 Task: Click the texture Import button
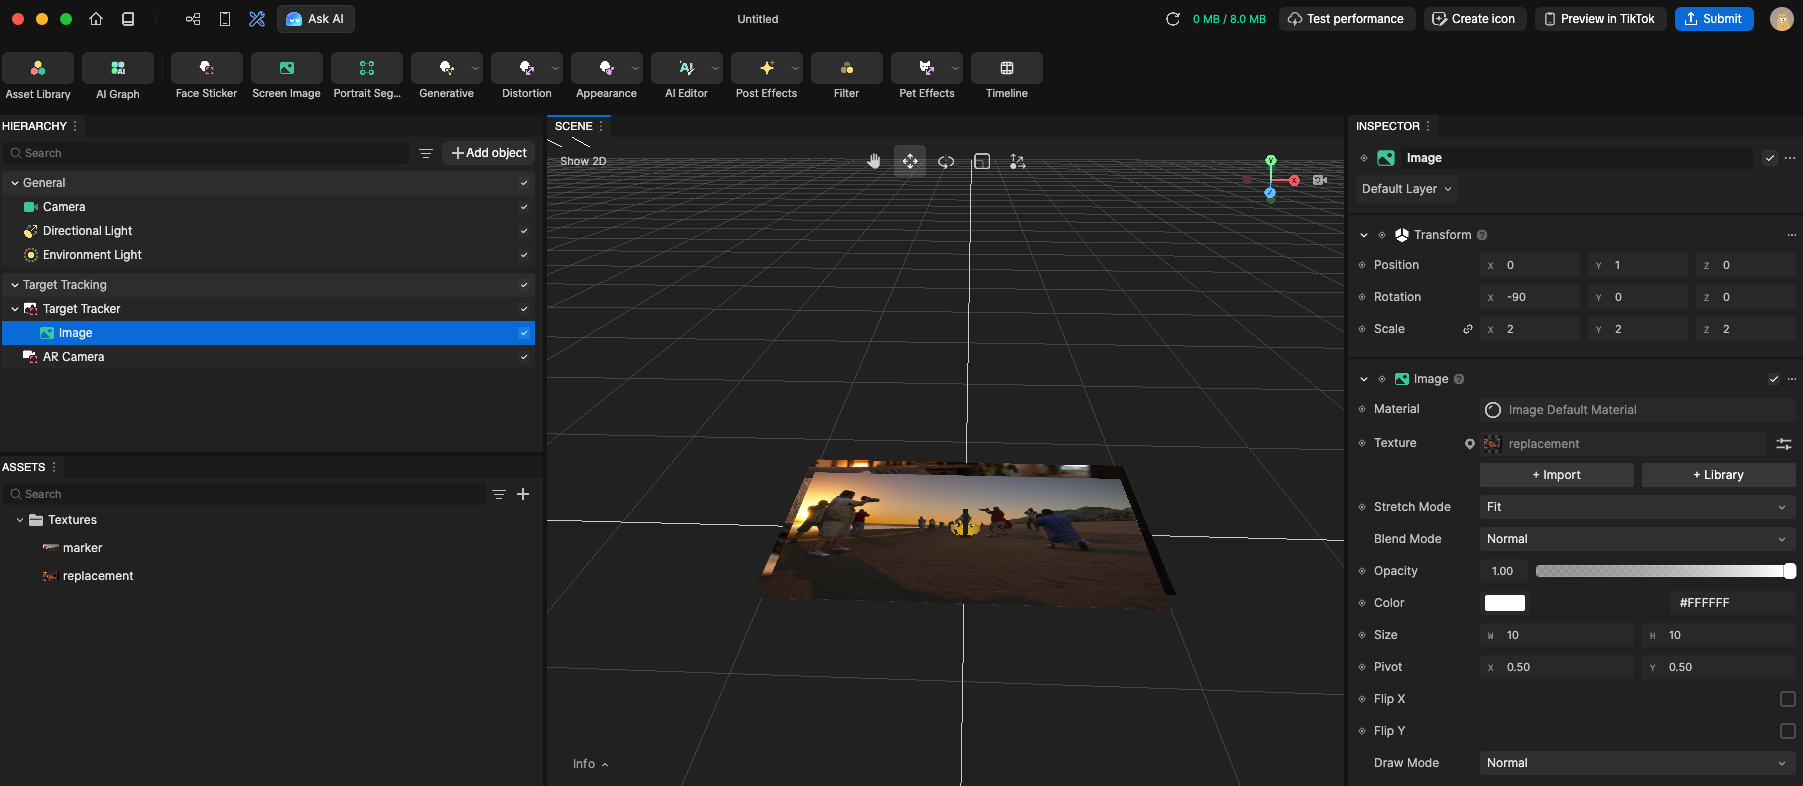pyautogui.click(x=1557, y=475)
